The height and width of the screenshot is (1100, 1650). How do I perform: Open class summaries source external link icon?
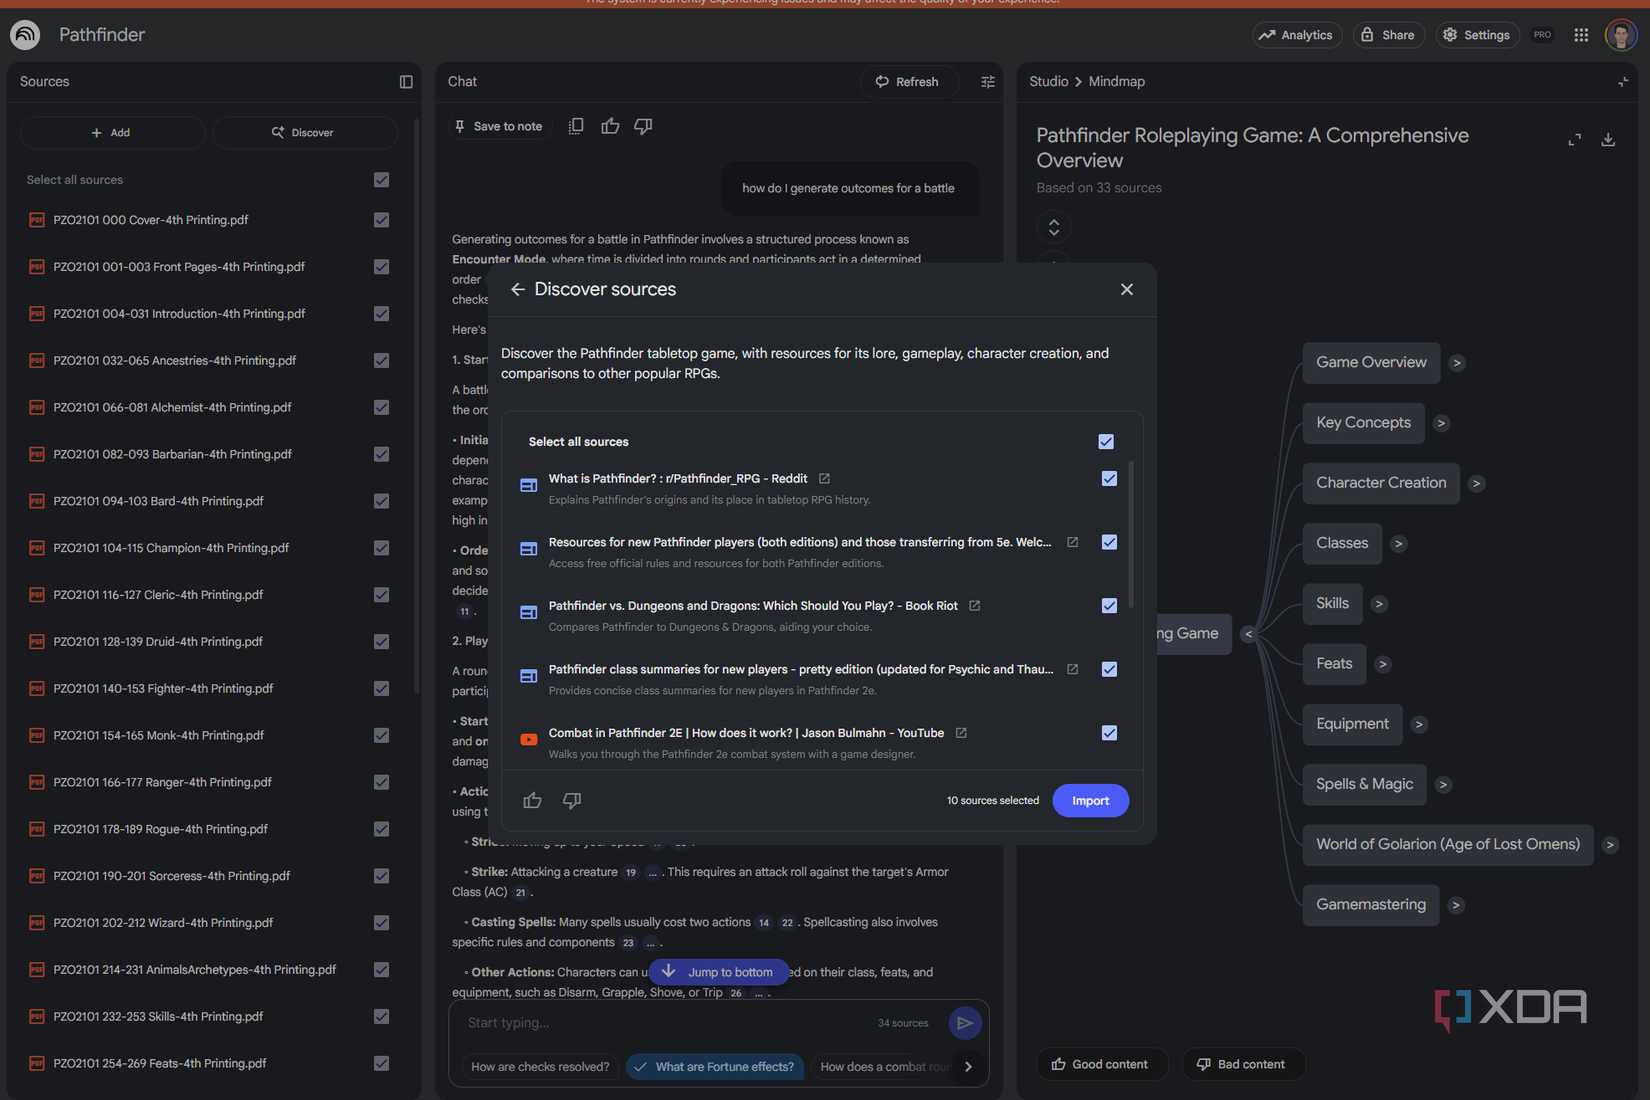1072,669
